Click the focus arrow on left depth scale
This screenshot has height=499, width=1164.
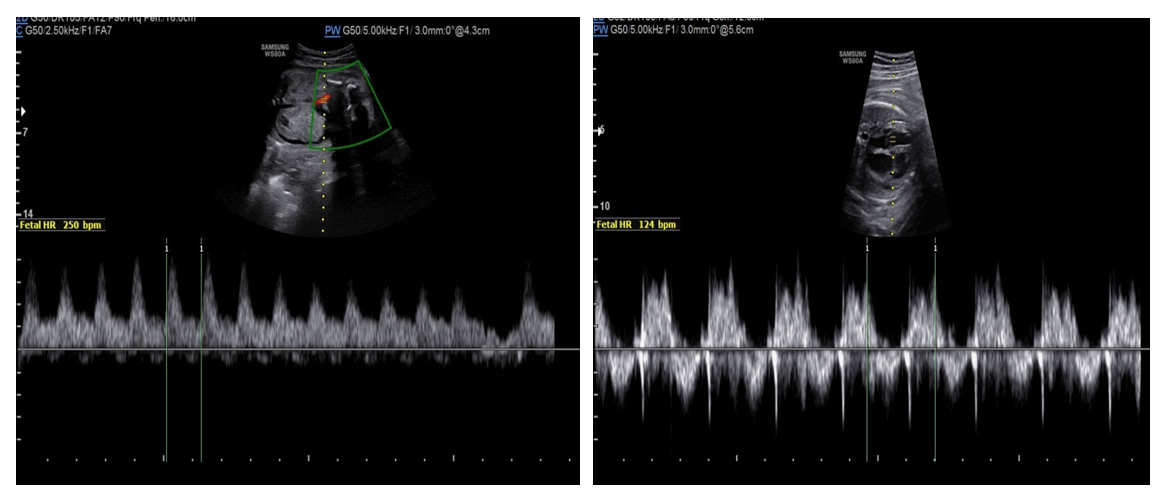[23, 112]
